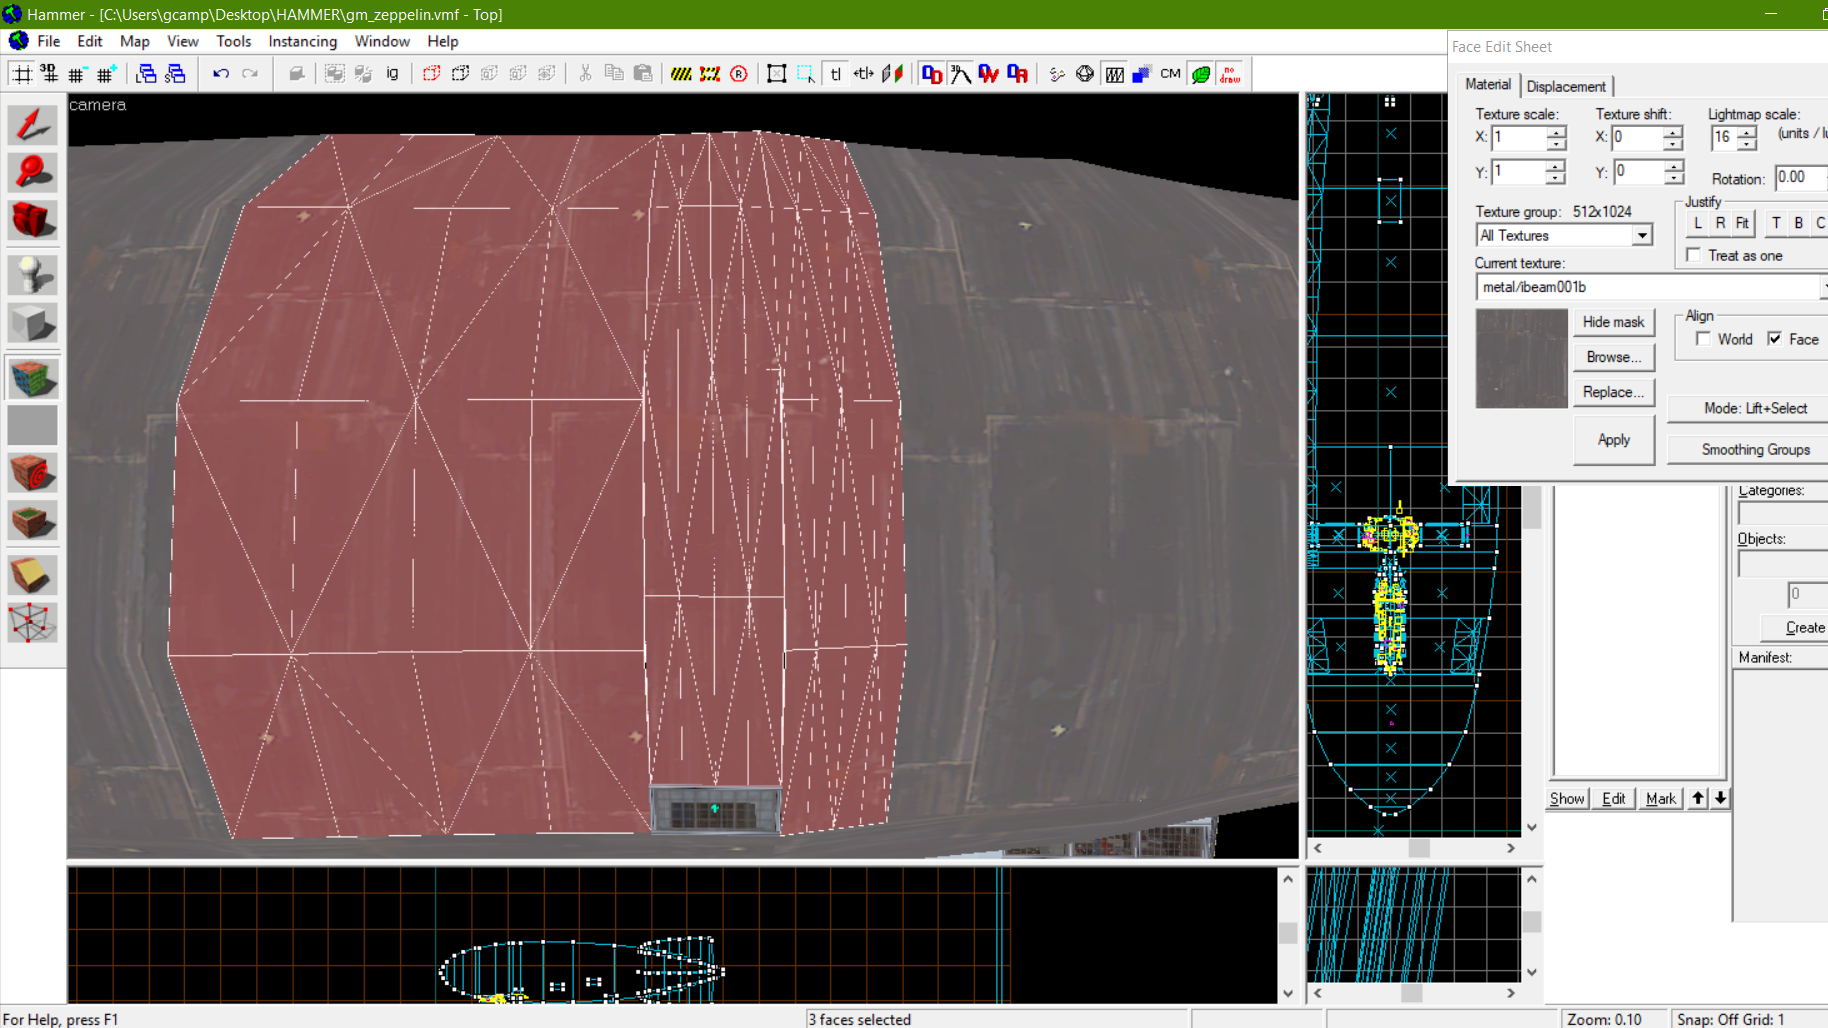Click the ig (ignore groups) icon
This screenshot has width=1828, height=1028.
pos(392,74)
